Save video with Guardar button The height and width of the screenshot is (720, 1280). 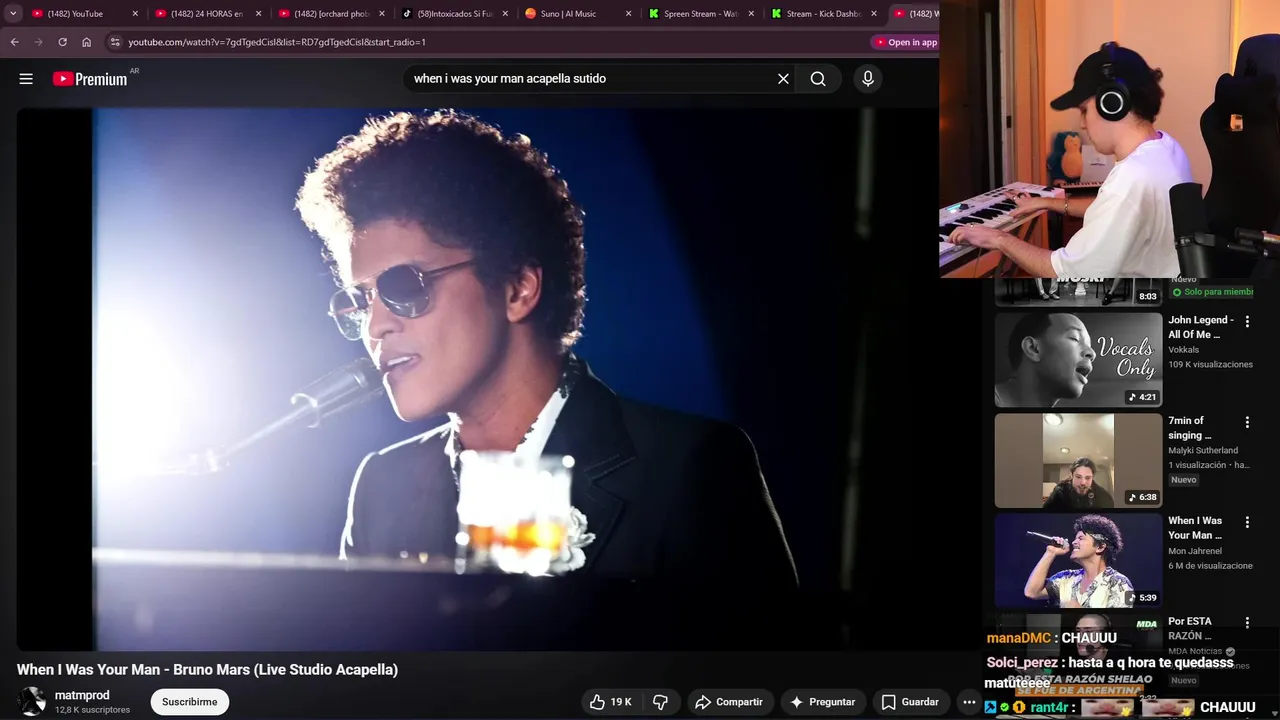pos(909,702)
